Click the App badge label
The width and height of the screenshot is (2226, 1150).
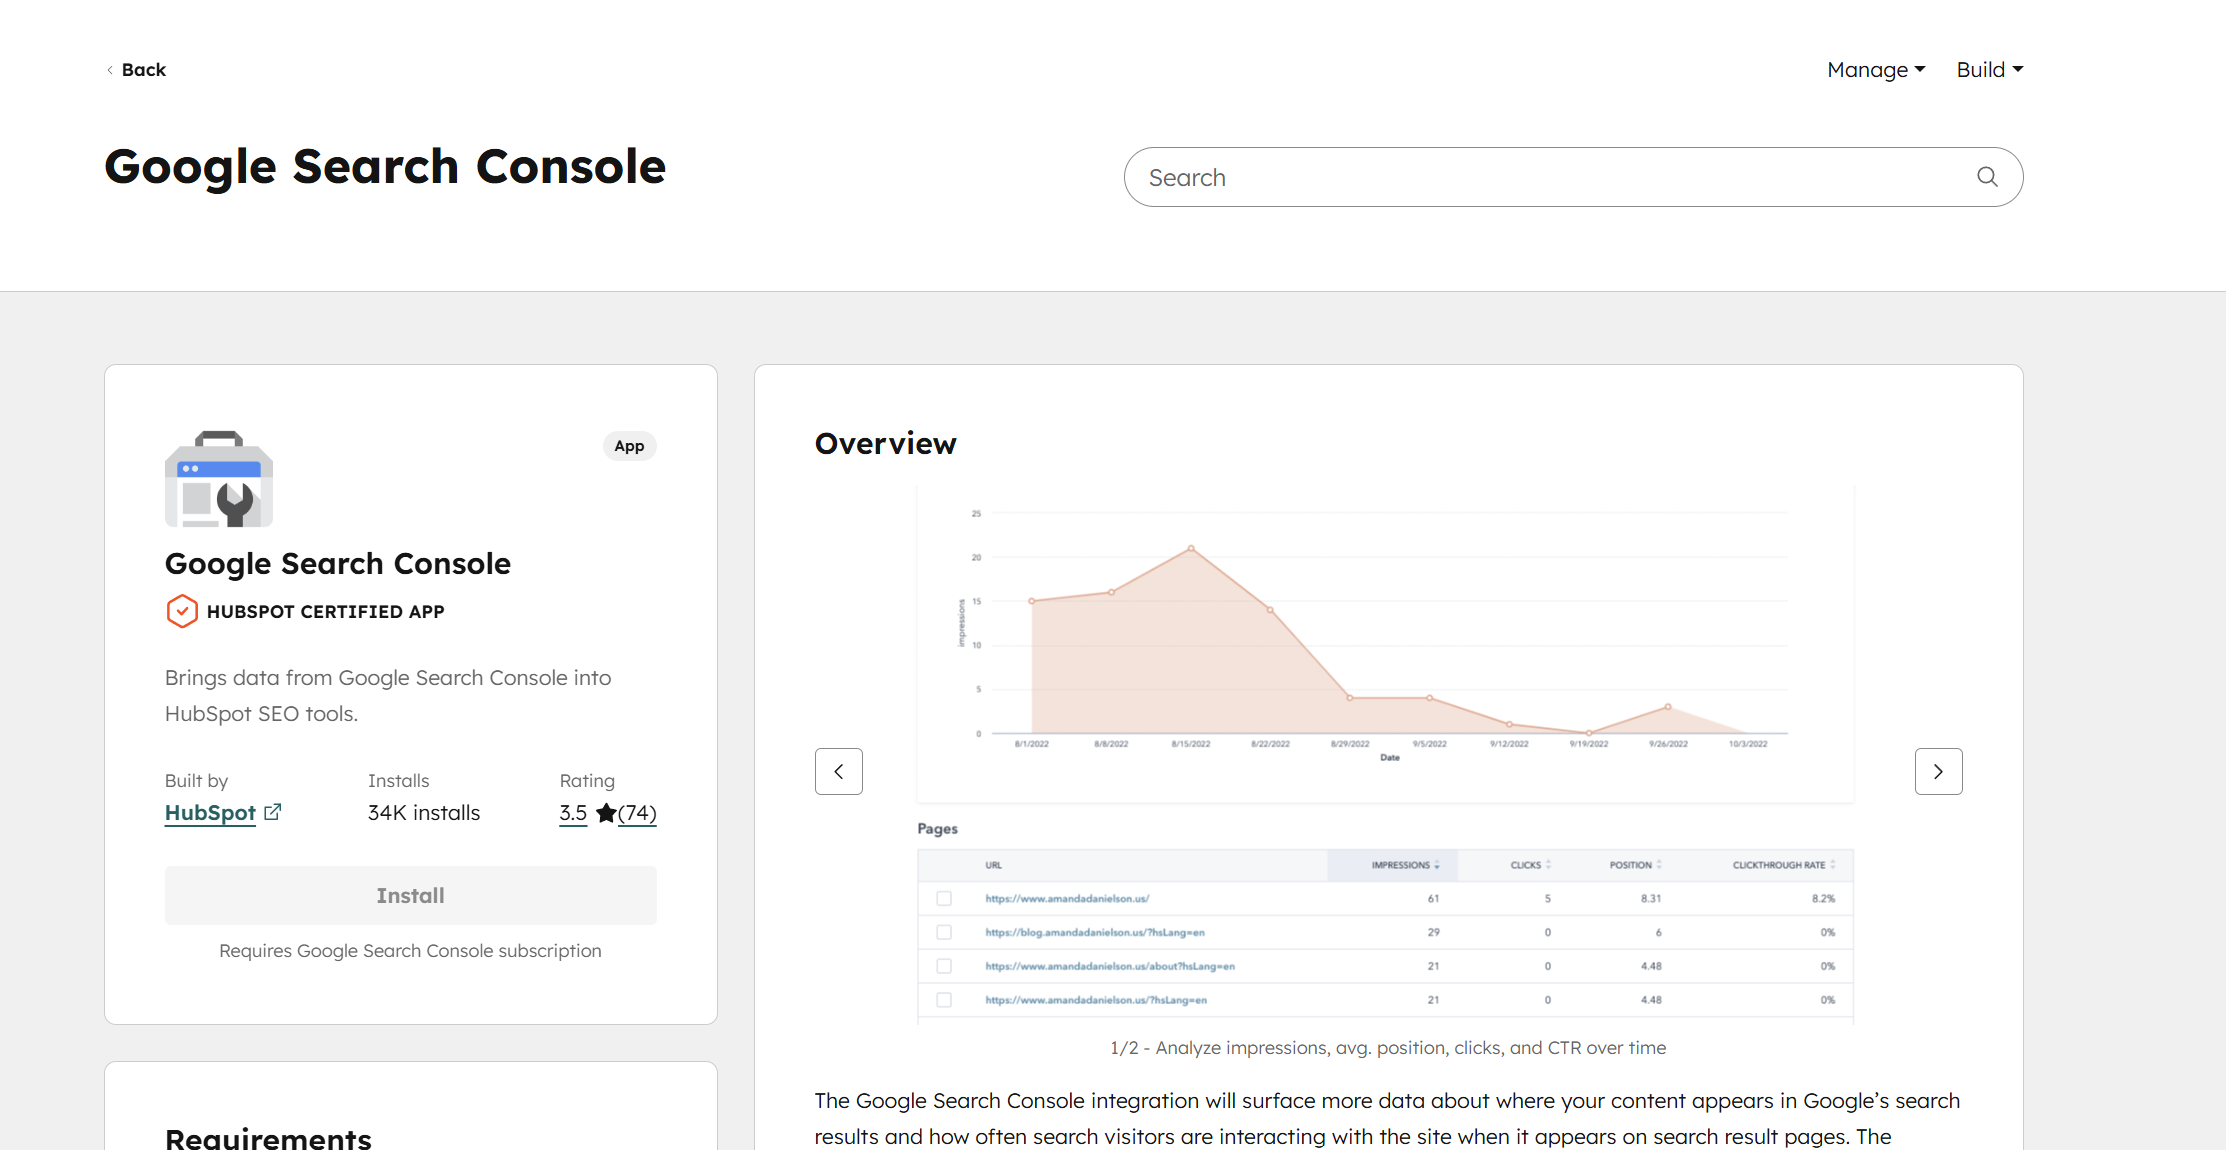[x=629, y=446]
